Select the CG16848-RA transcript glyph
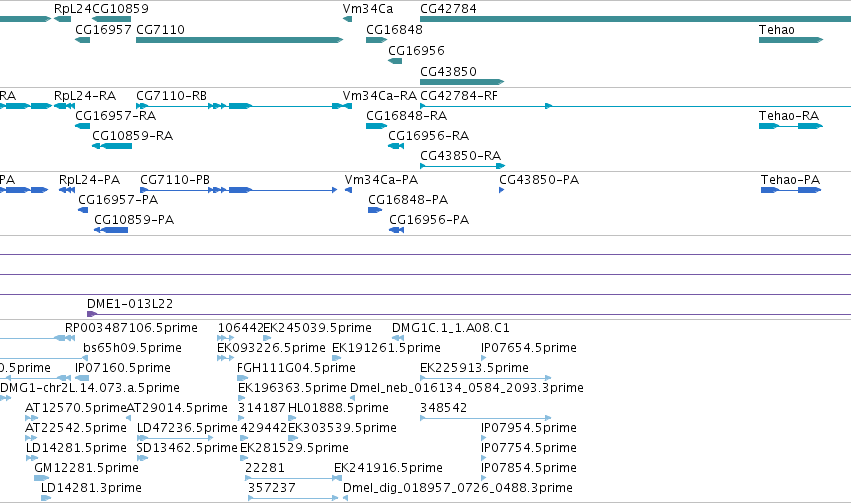Screen dimensions: 851x503 377,126
